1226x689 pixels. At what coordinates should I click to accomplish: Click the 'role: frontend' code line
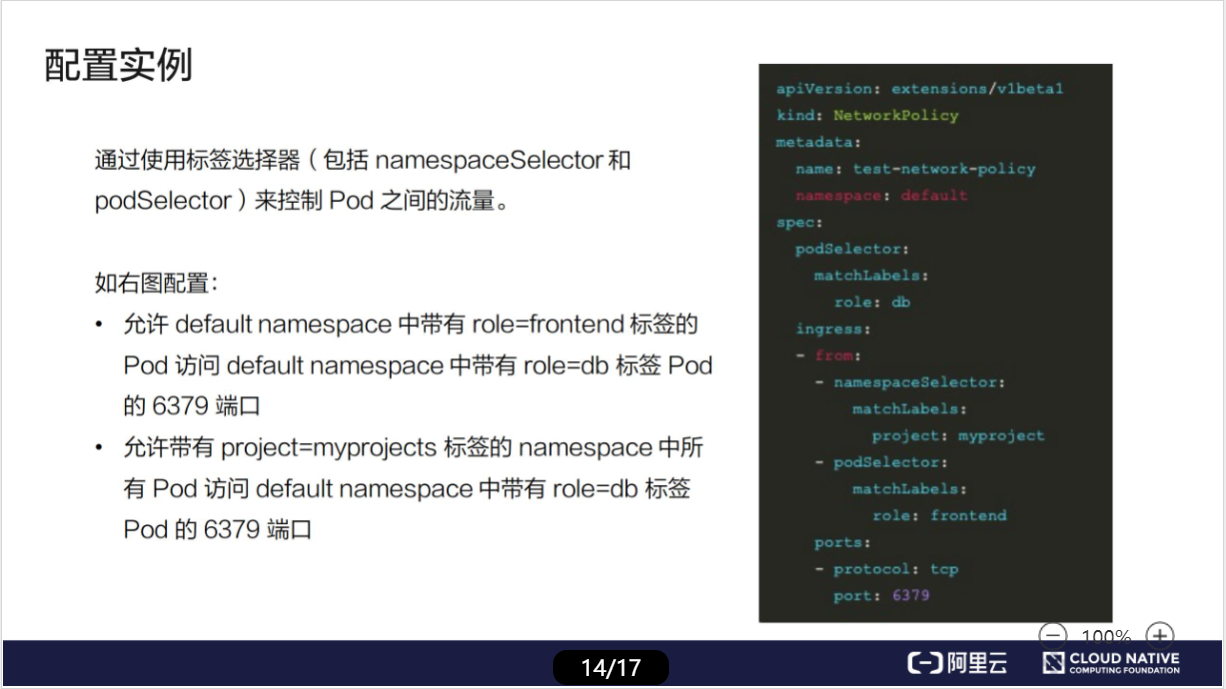[x=939, y=515]
